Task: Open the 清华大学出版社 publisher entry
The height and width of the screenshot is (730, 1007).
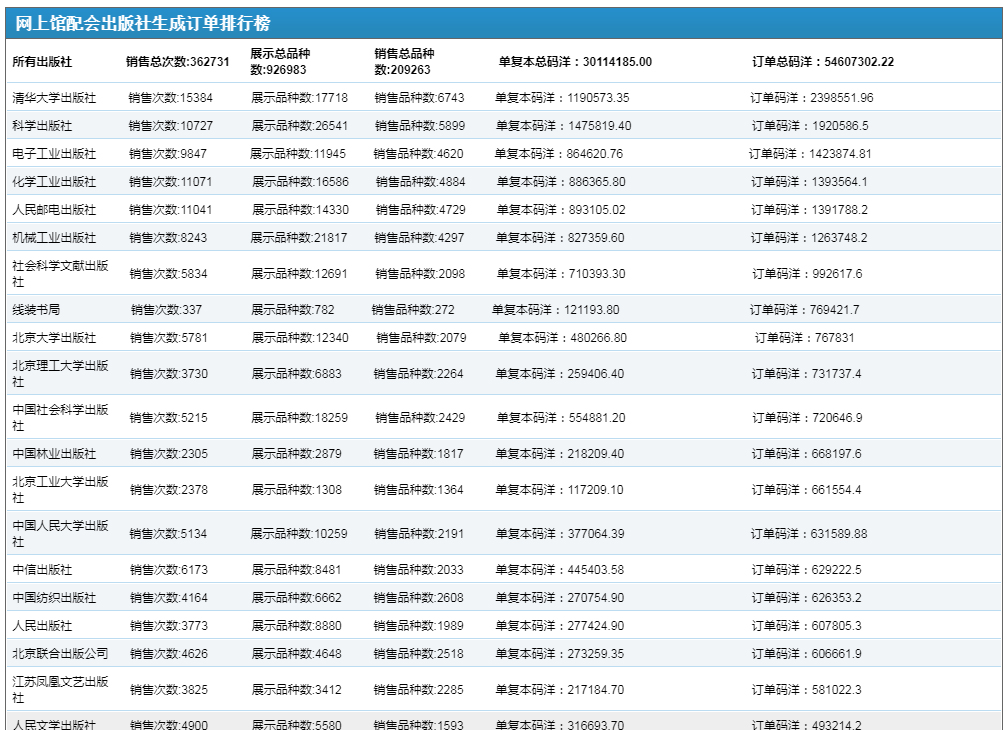Action: [x=54, y=98]
